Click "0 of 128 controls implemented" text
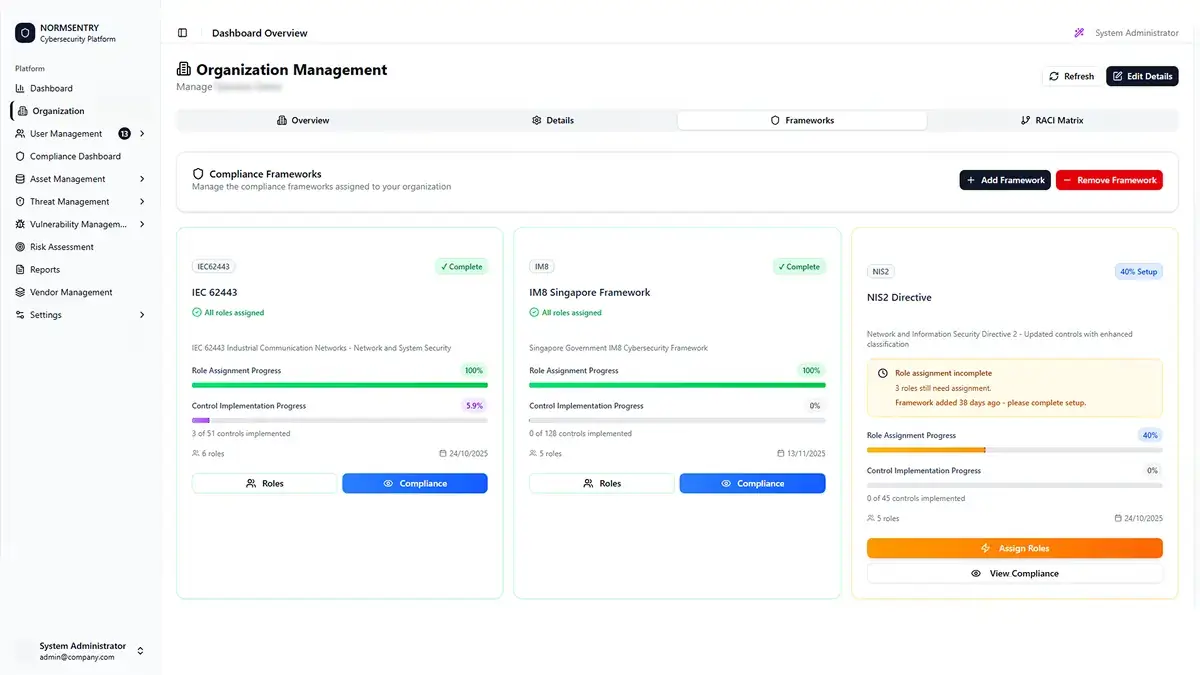This screenshot has height=675, width=1200. point(581,434)
